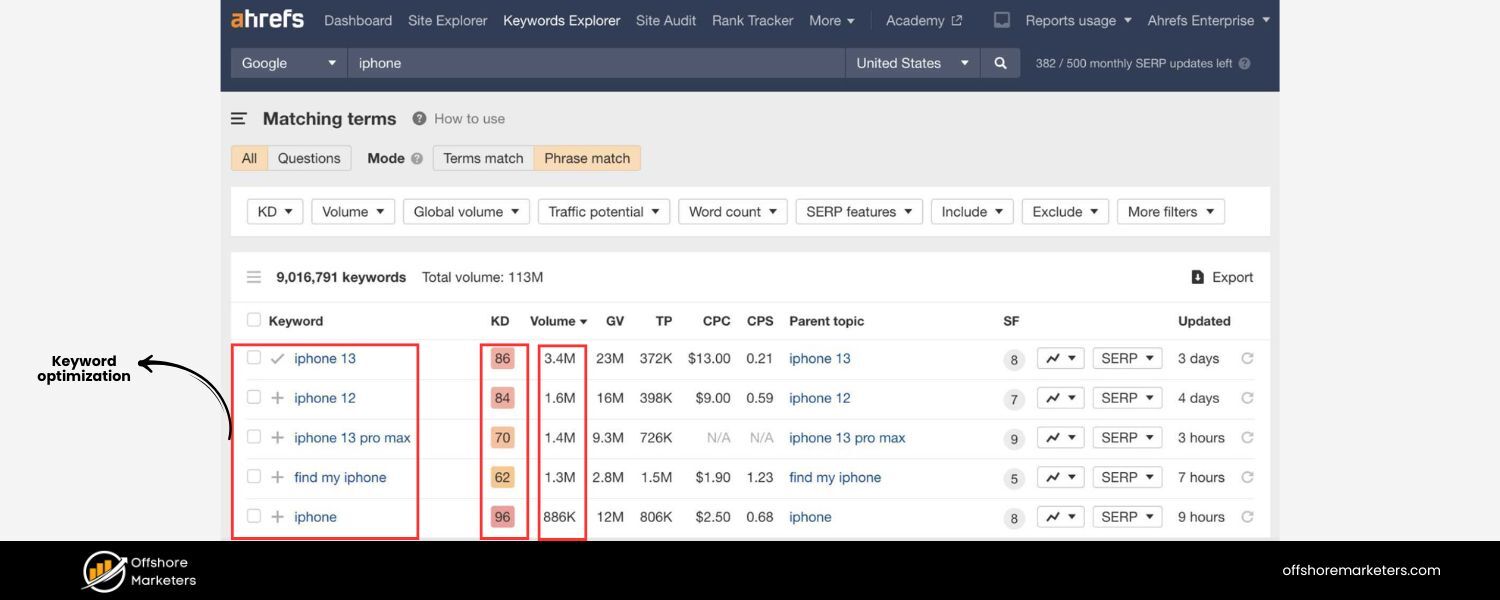The image size is (1500, 600).
Task: Click the question mark icon next to Mode
Action: tap(417, 158)
